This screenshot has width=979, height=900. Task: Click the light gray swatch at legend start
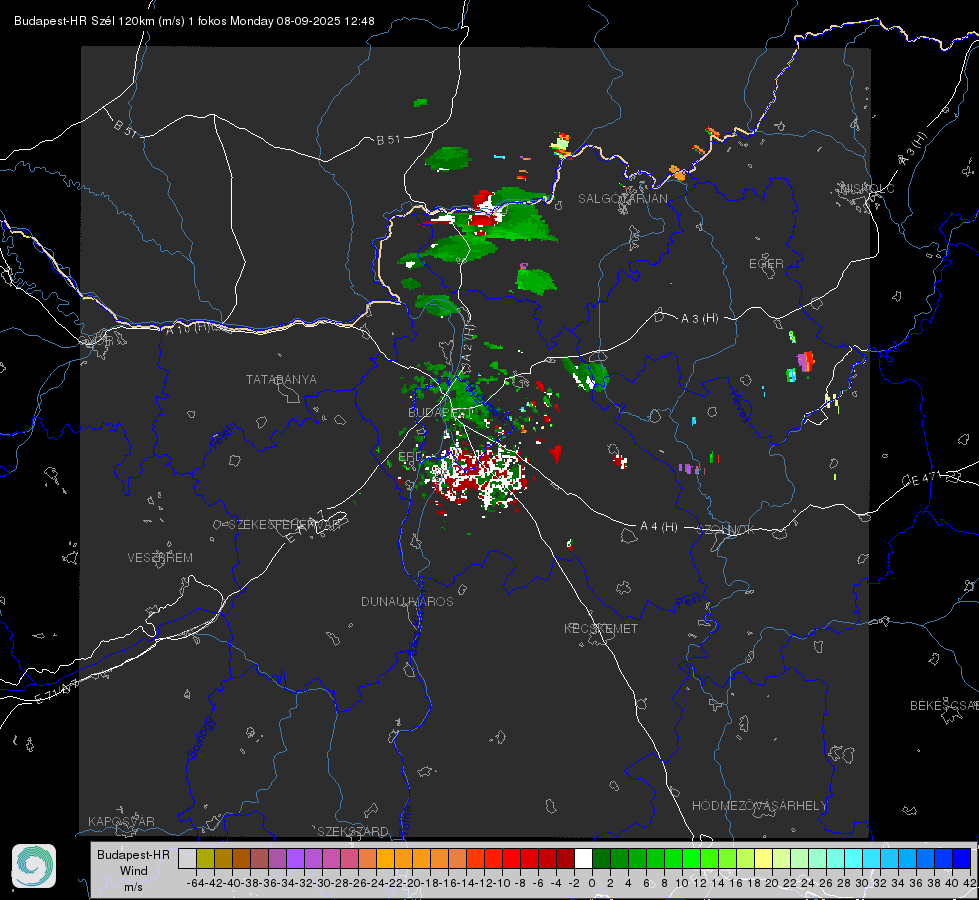click(187, 858)
